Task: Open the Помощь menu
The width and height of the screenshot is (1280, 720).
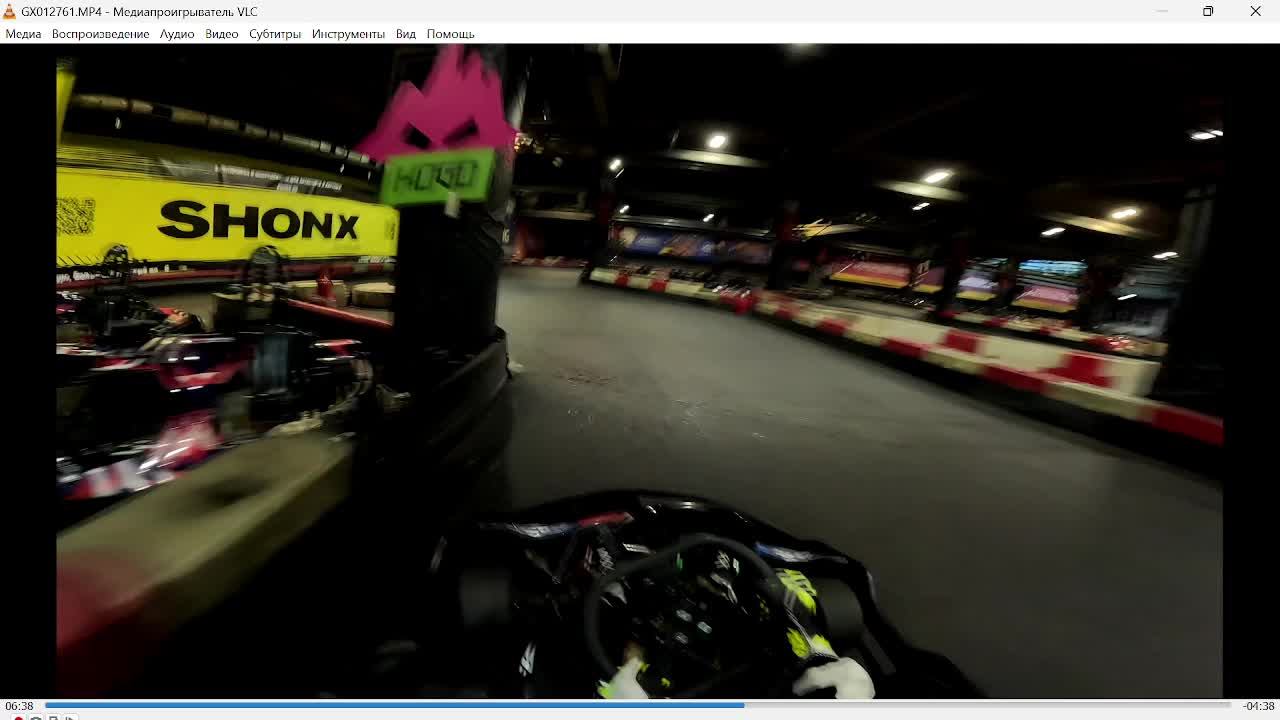Action: pos(450,34)
